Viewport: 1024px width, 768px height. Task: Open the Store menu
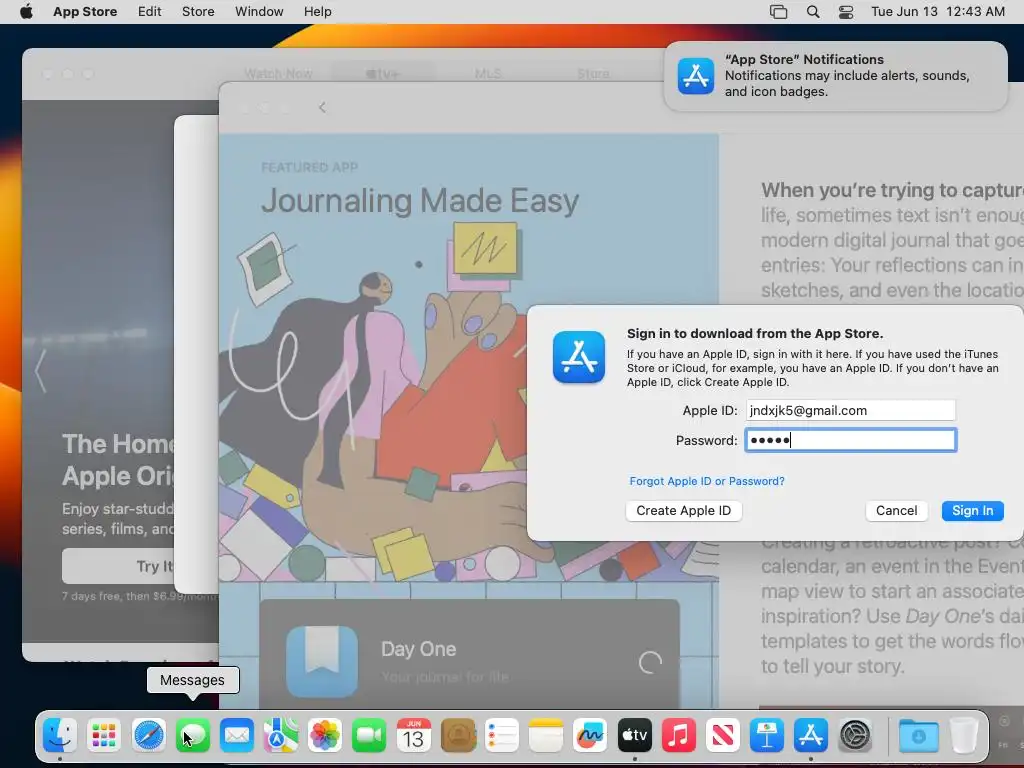click(x=198, y=12)
